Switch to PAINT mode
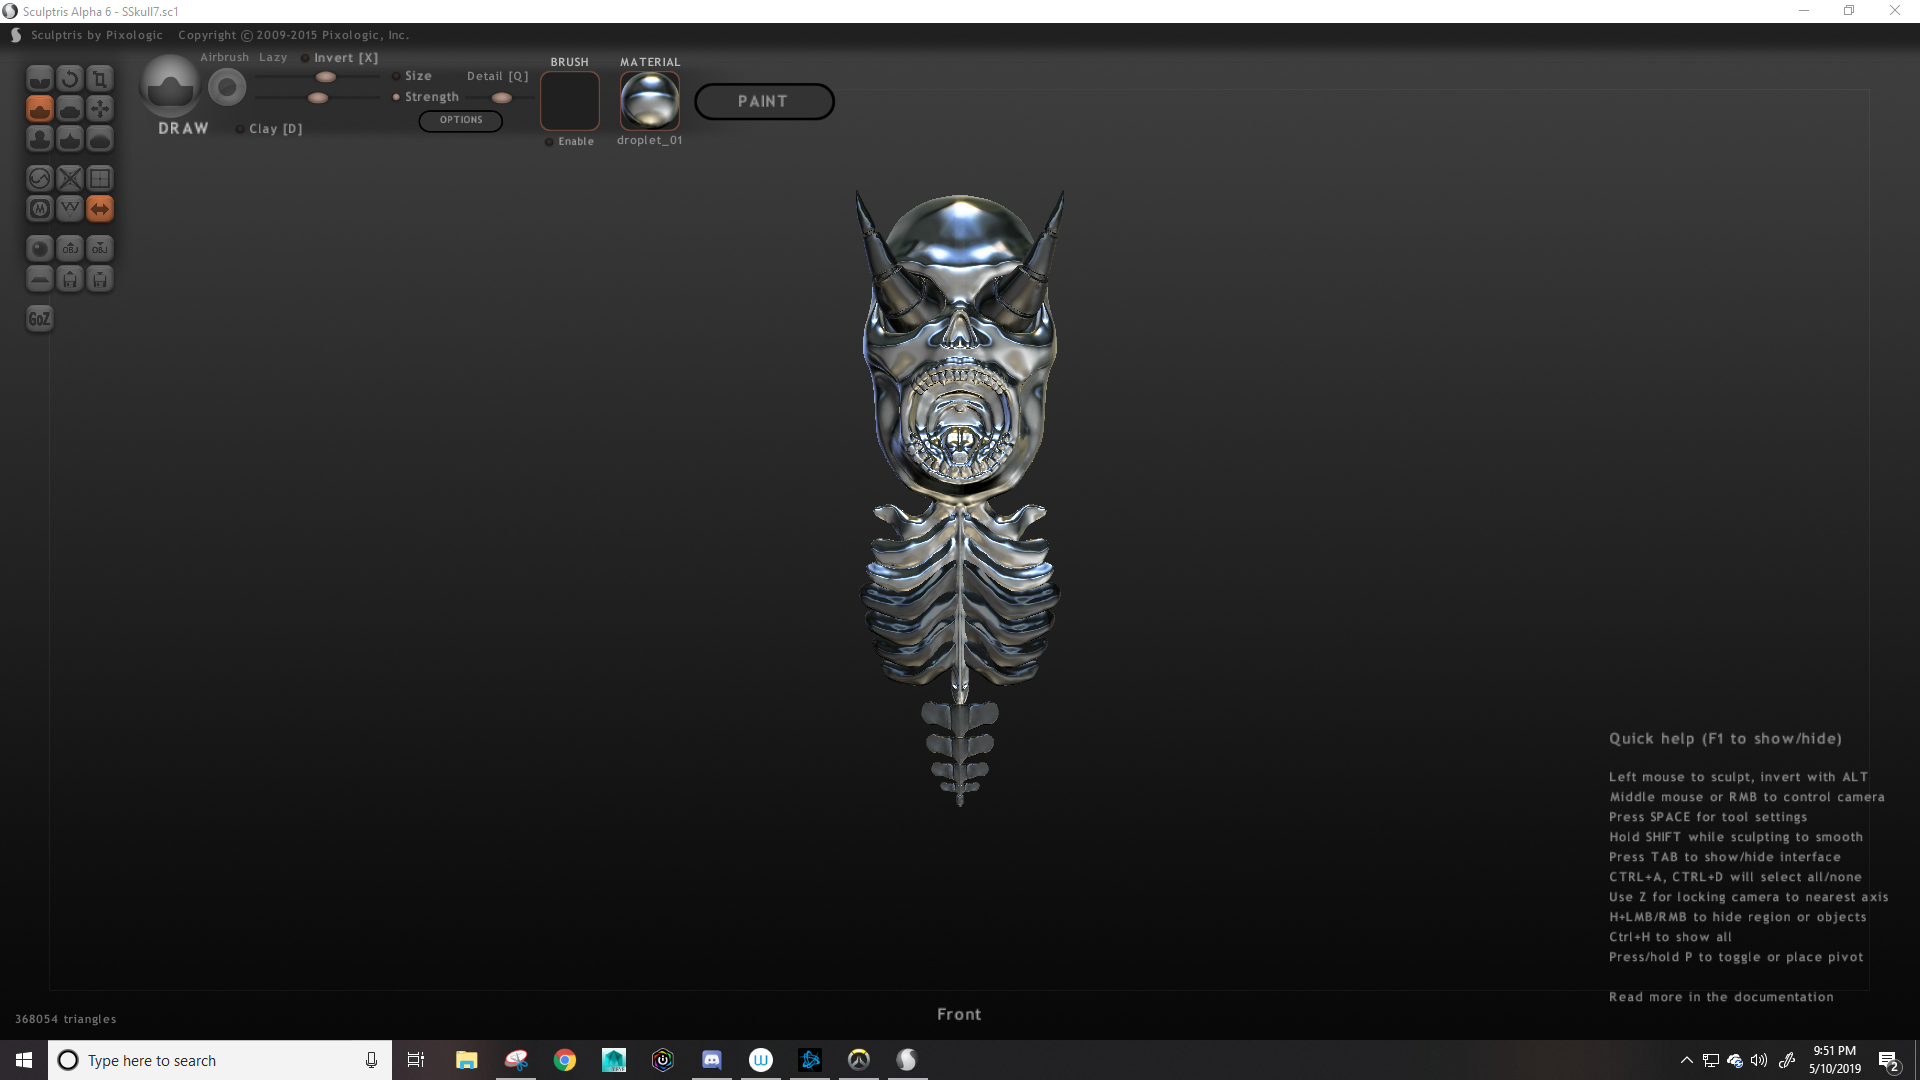 (764, 101)
